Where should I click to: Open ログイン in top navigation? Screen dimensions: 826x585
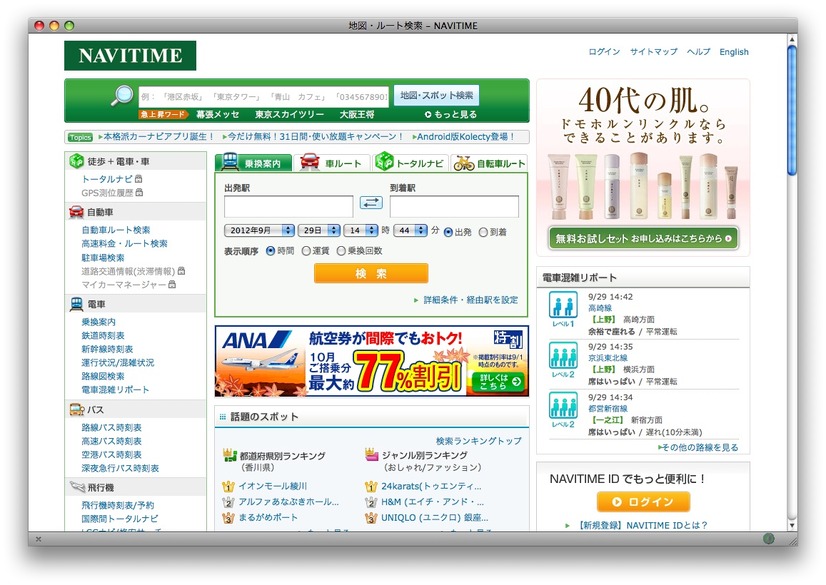604,52
